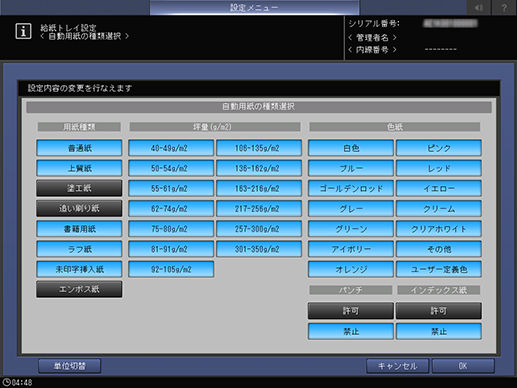Toggle weight 55-61g/m2
The image size is (517, 388).
point(171,188)
